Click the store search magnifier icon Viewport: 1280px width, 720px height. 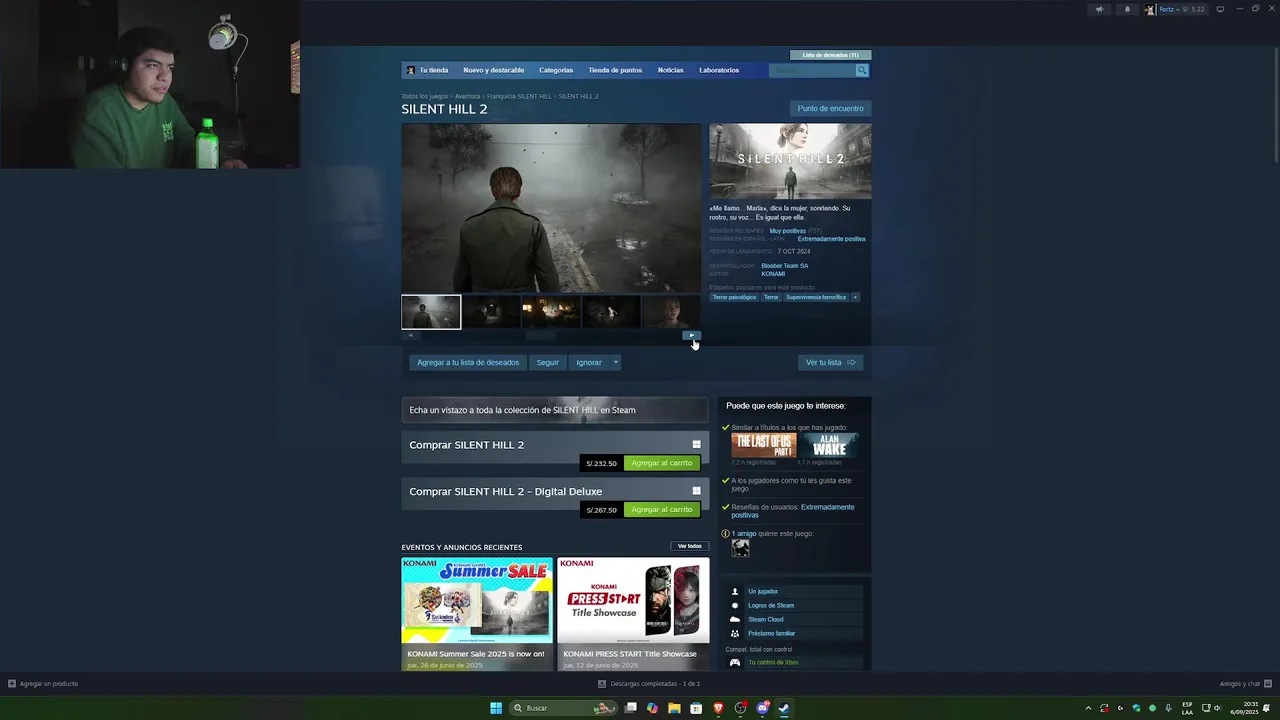coord(862,70)
